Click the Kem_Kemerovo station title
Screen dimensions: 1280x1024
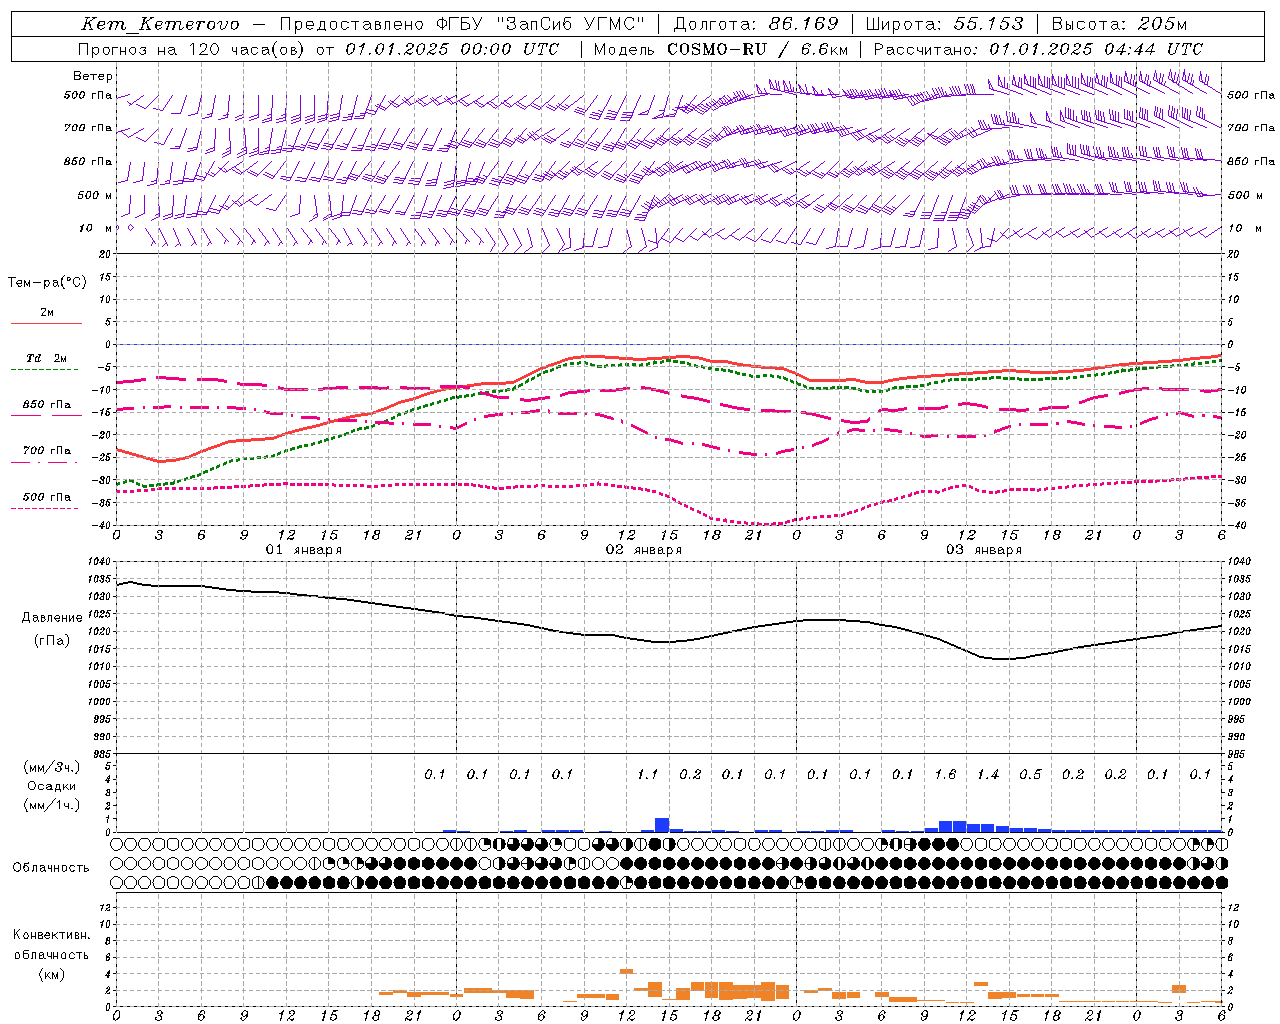(160, 24)
